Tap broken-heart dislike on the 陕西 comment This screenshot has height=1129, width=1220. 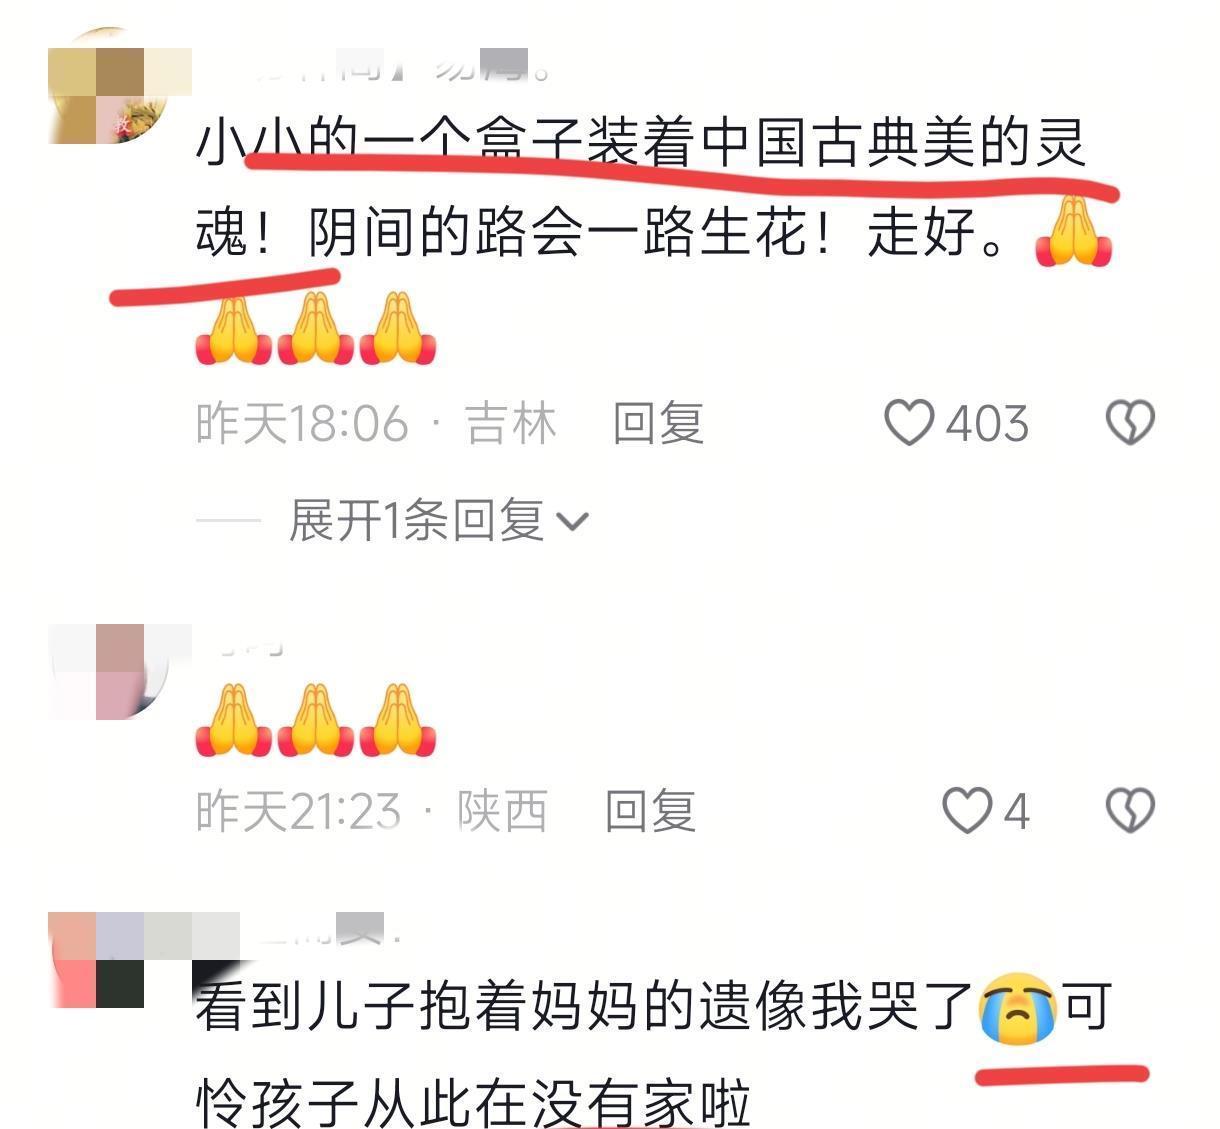tap(1130, 810)
